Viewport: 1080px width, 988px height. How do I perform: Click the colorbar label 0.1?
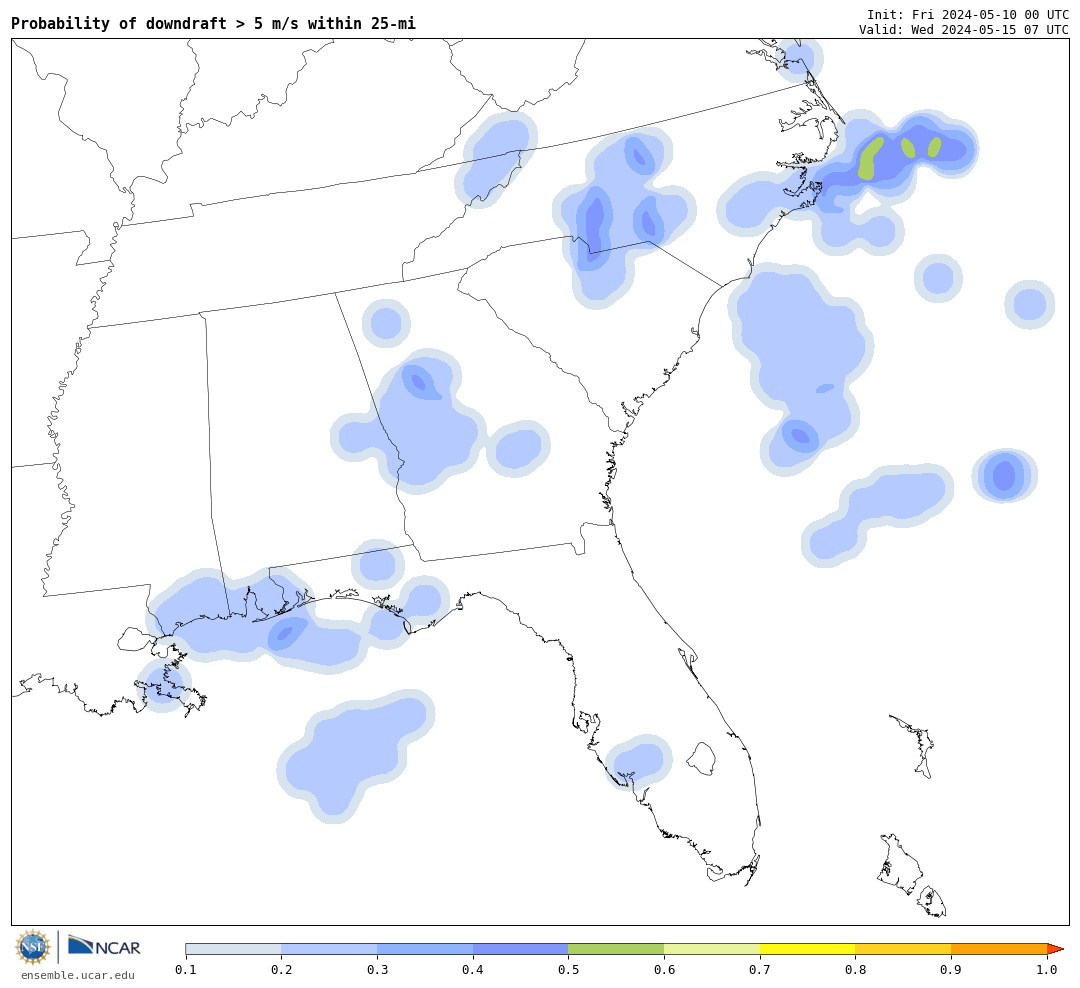coord(186,970)
